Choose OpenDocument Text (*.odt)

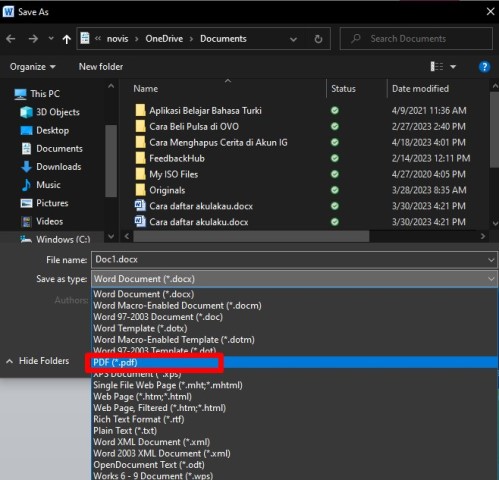pos(295,465)
